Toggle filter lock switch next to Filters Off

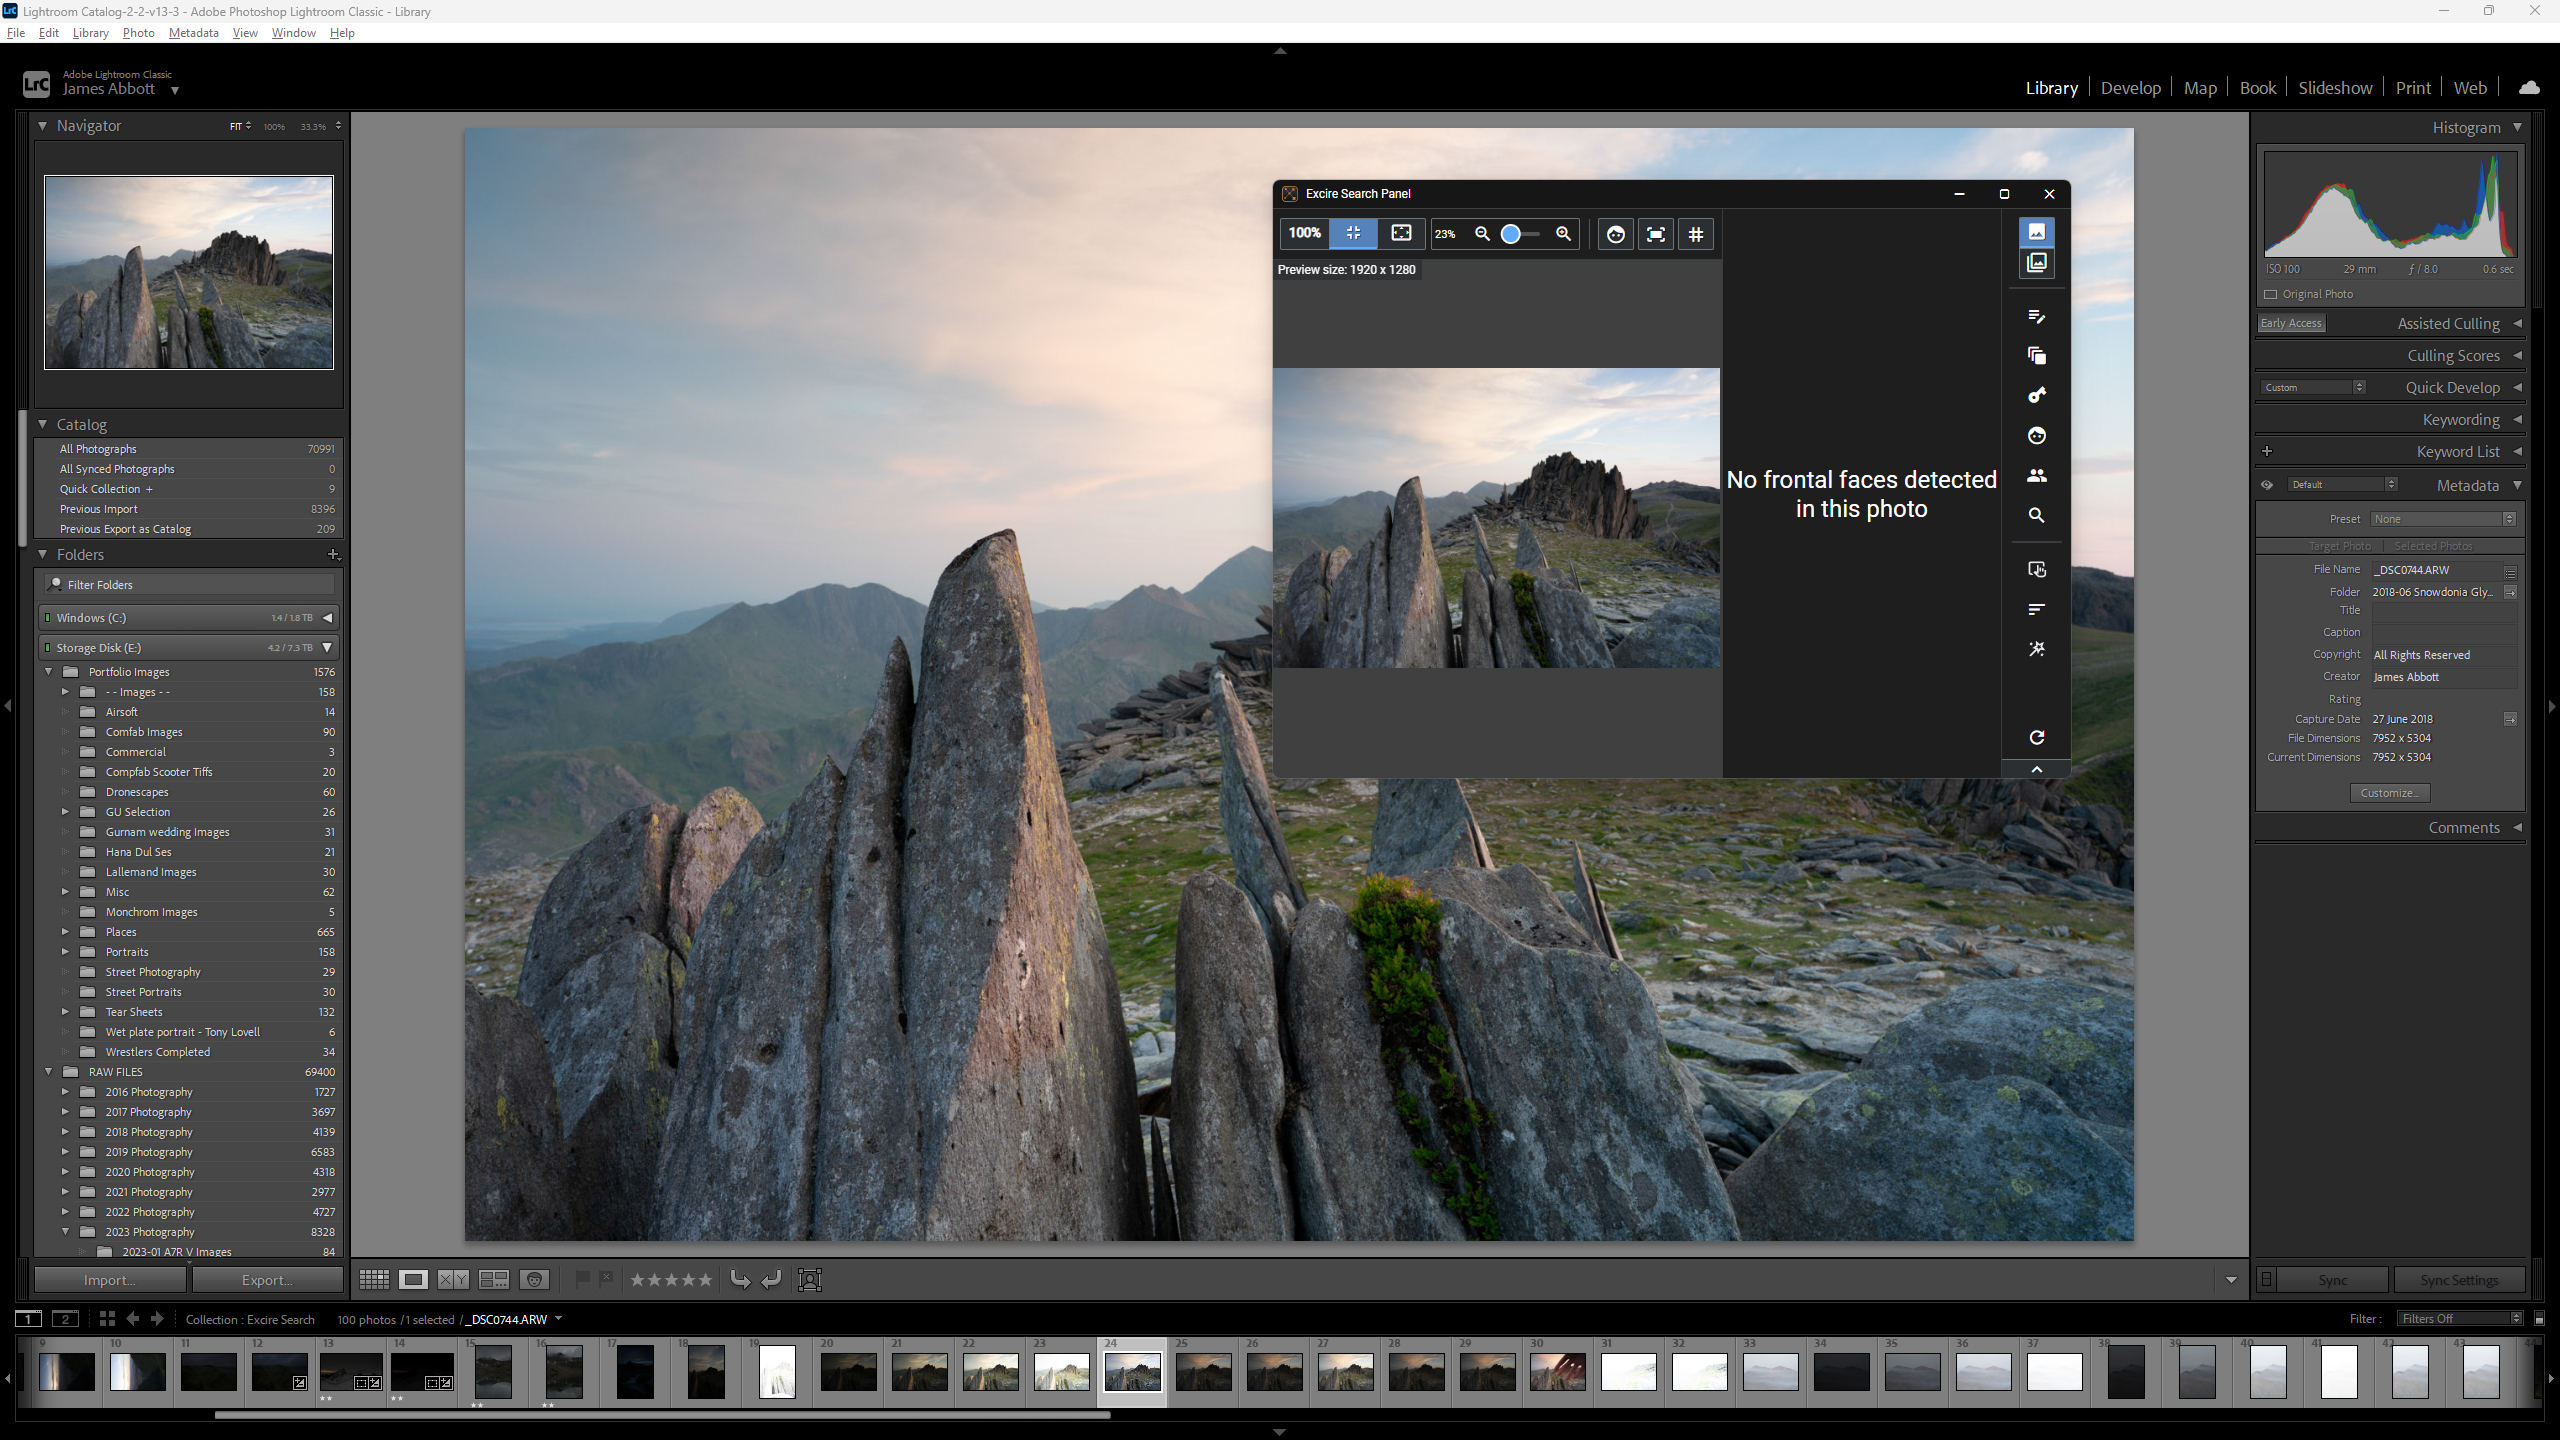2538,1319
